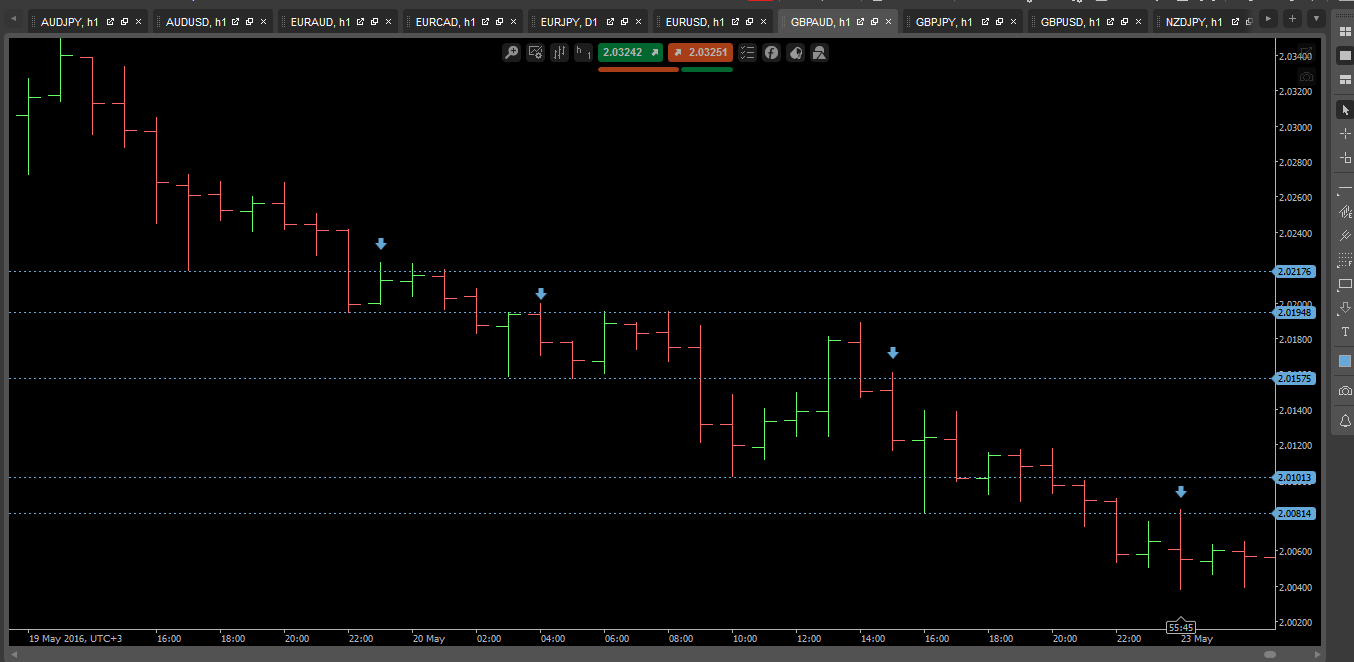The width and height of the screenshot is (1354, 662).
Task: Duplicate the GBPAUD chart tab
Action: pyautogui.click(x=874, y=21)
